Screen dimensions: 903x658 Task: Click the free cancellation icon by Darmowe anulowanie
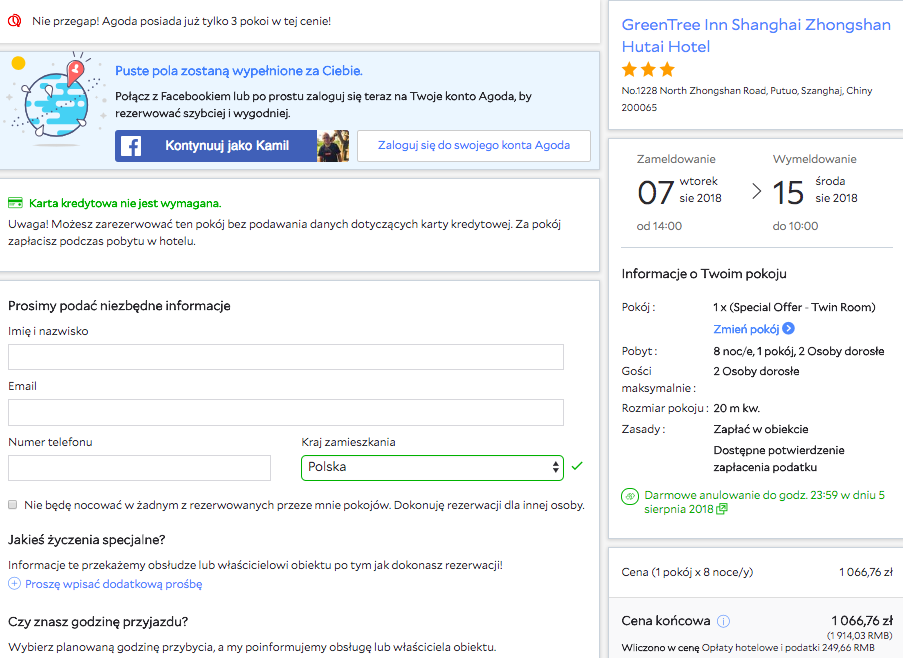pos(630,495)
